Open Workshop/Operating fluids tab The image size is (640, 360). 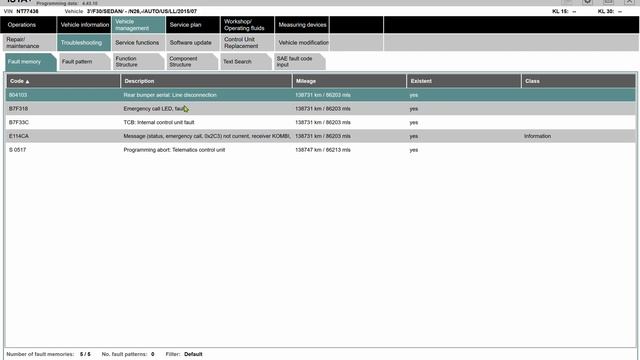click(247, 25)
